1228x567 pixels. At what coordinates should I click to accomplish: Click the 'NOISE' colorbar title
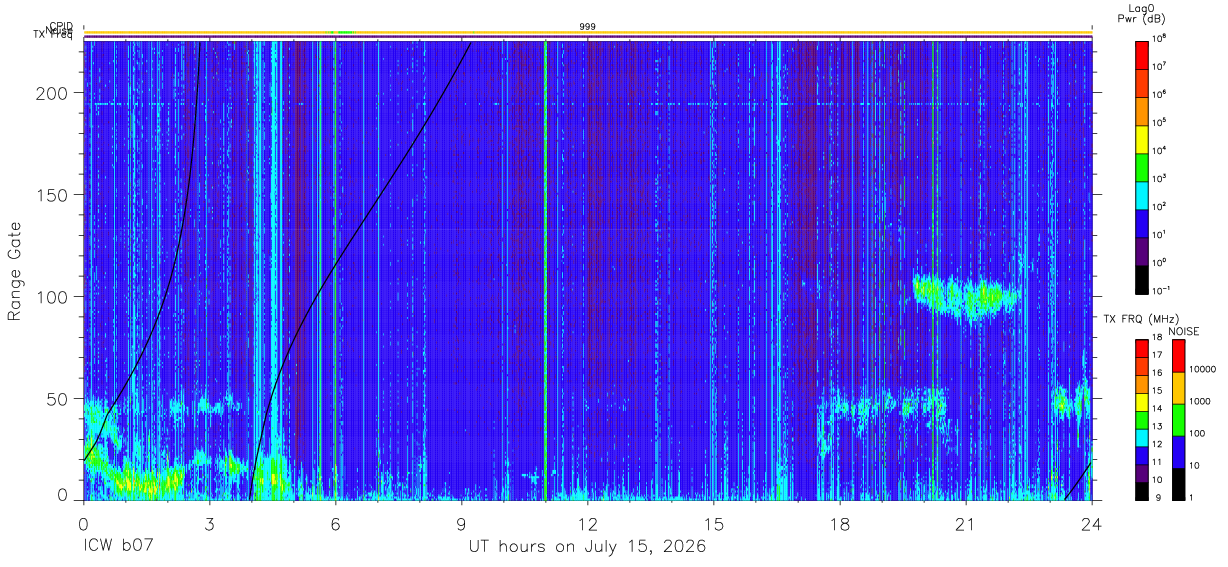coord(1184,331)
